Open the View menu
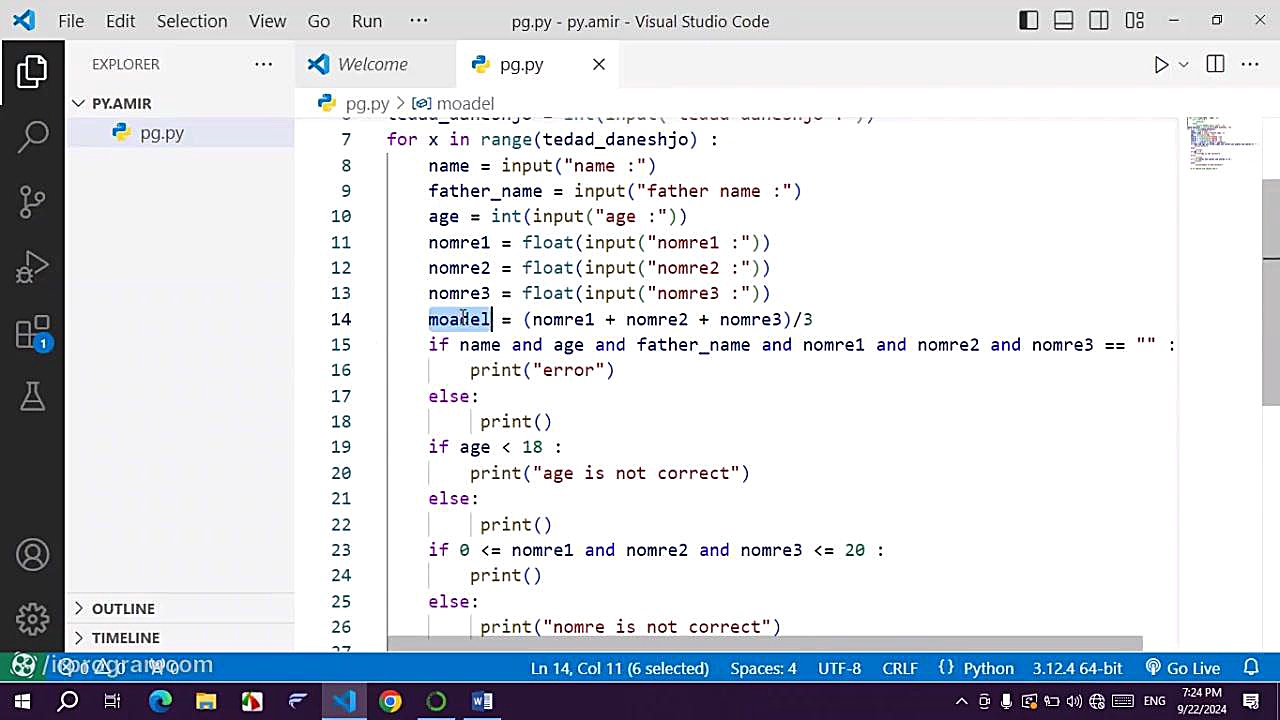This screenshot has height=720, width=1280. 267,21
